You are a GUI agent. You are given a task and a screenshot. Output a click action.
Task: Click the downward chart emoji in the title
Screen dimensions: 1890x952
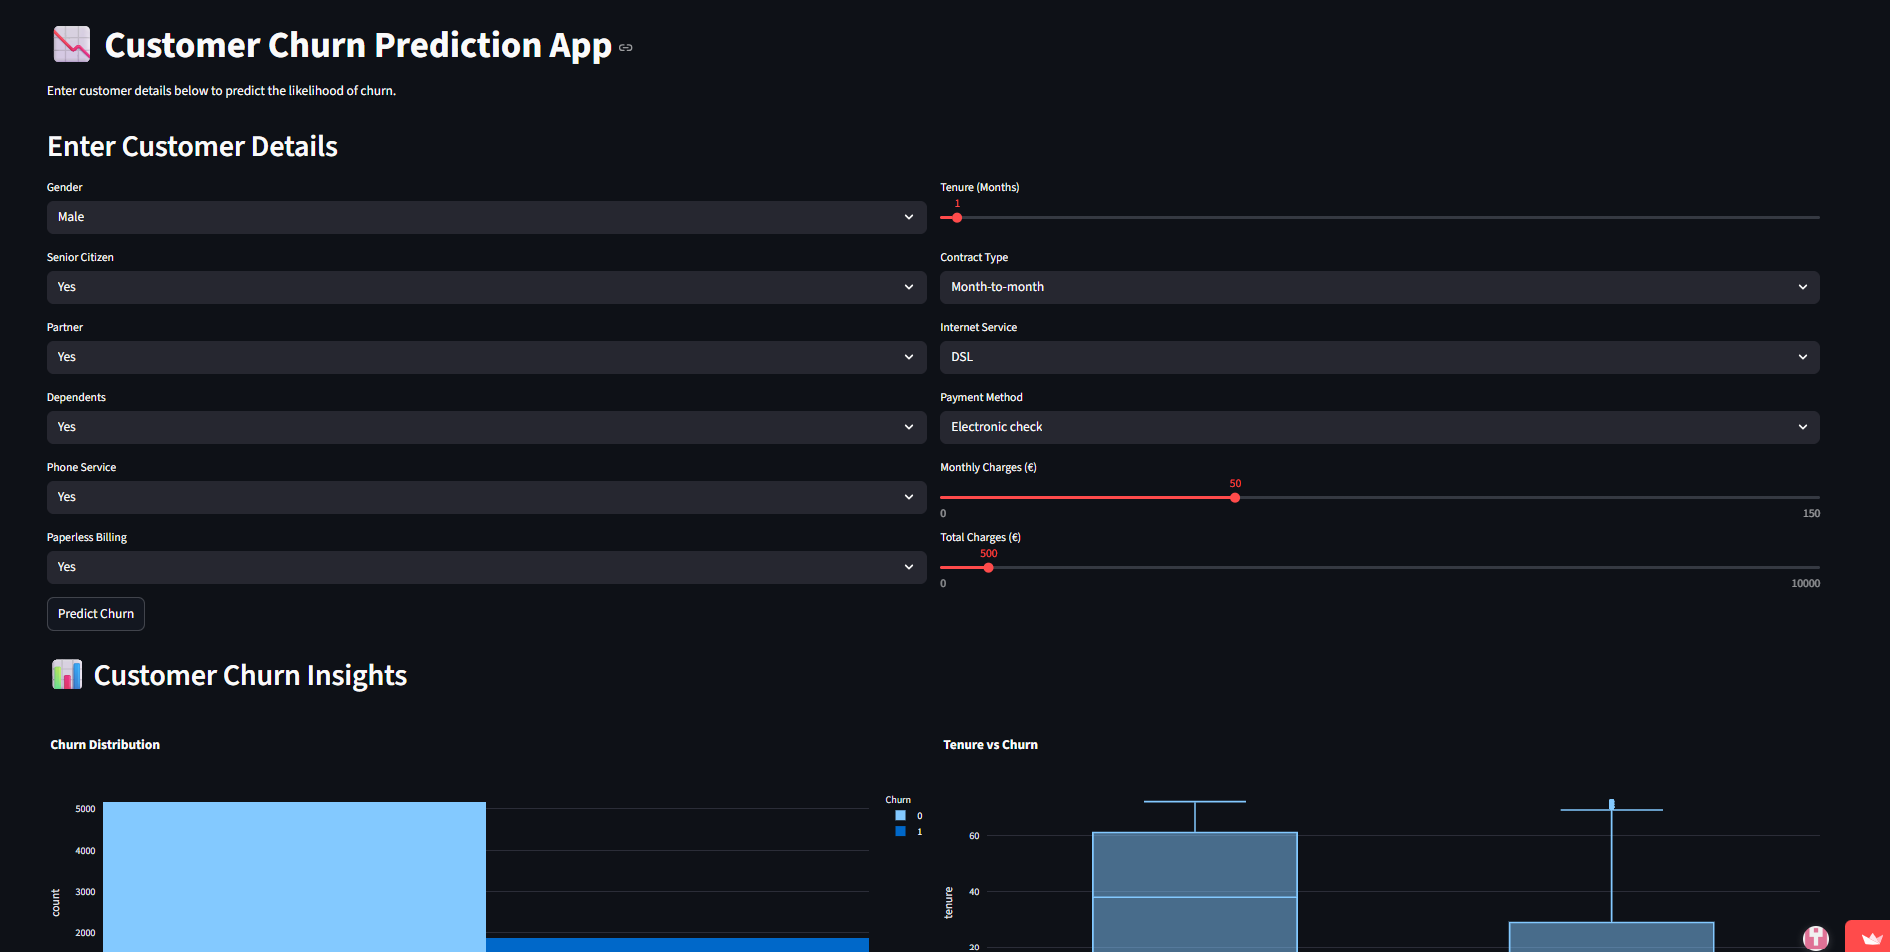point(71,45)
